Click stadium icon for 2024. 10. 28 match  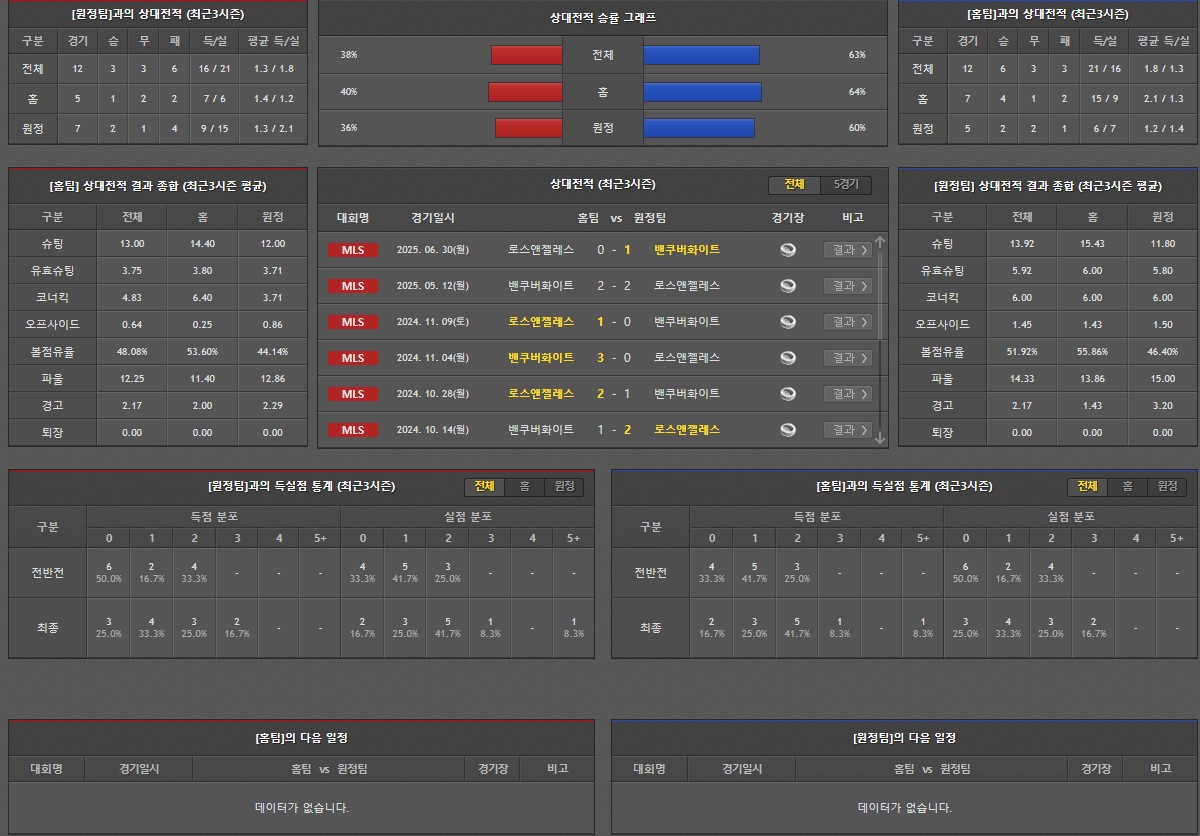tap(788, 394)
